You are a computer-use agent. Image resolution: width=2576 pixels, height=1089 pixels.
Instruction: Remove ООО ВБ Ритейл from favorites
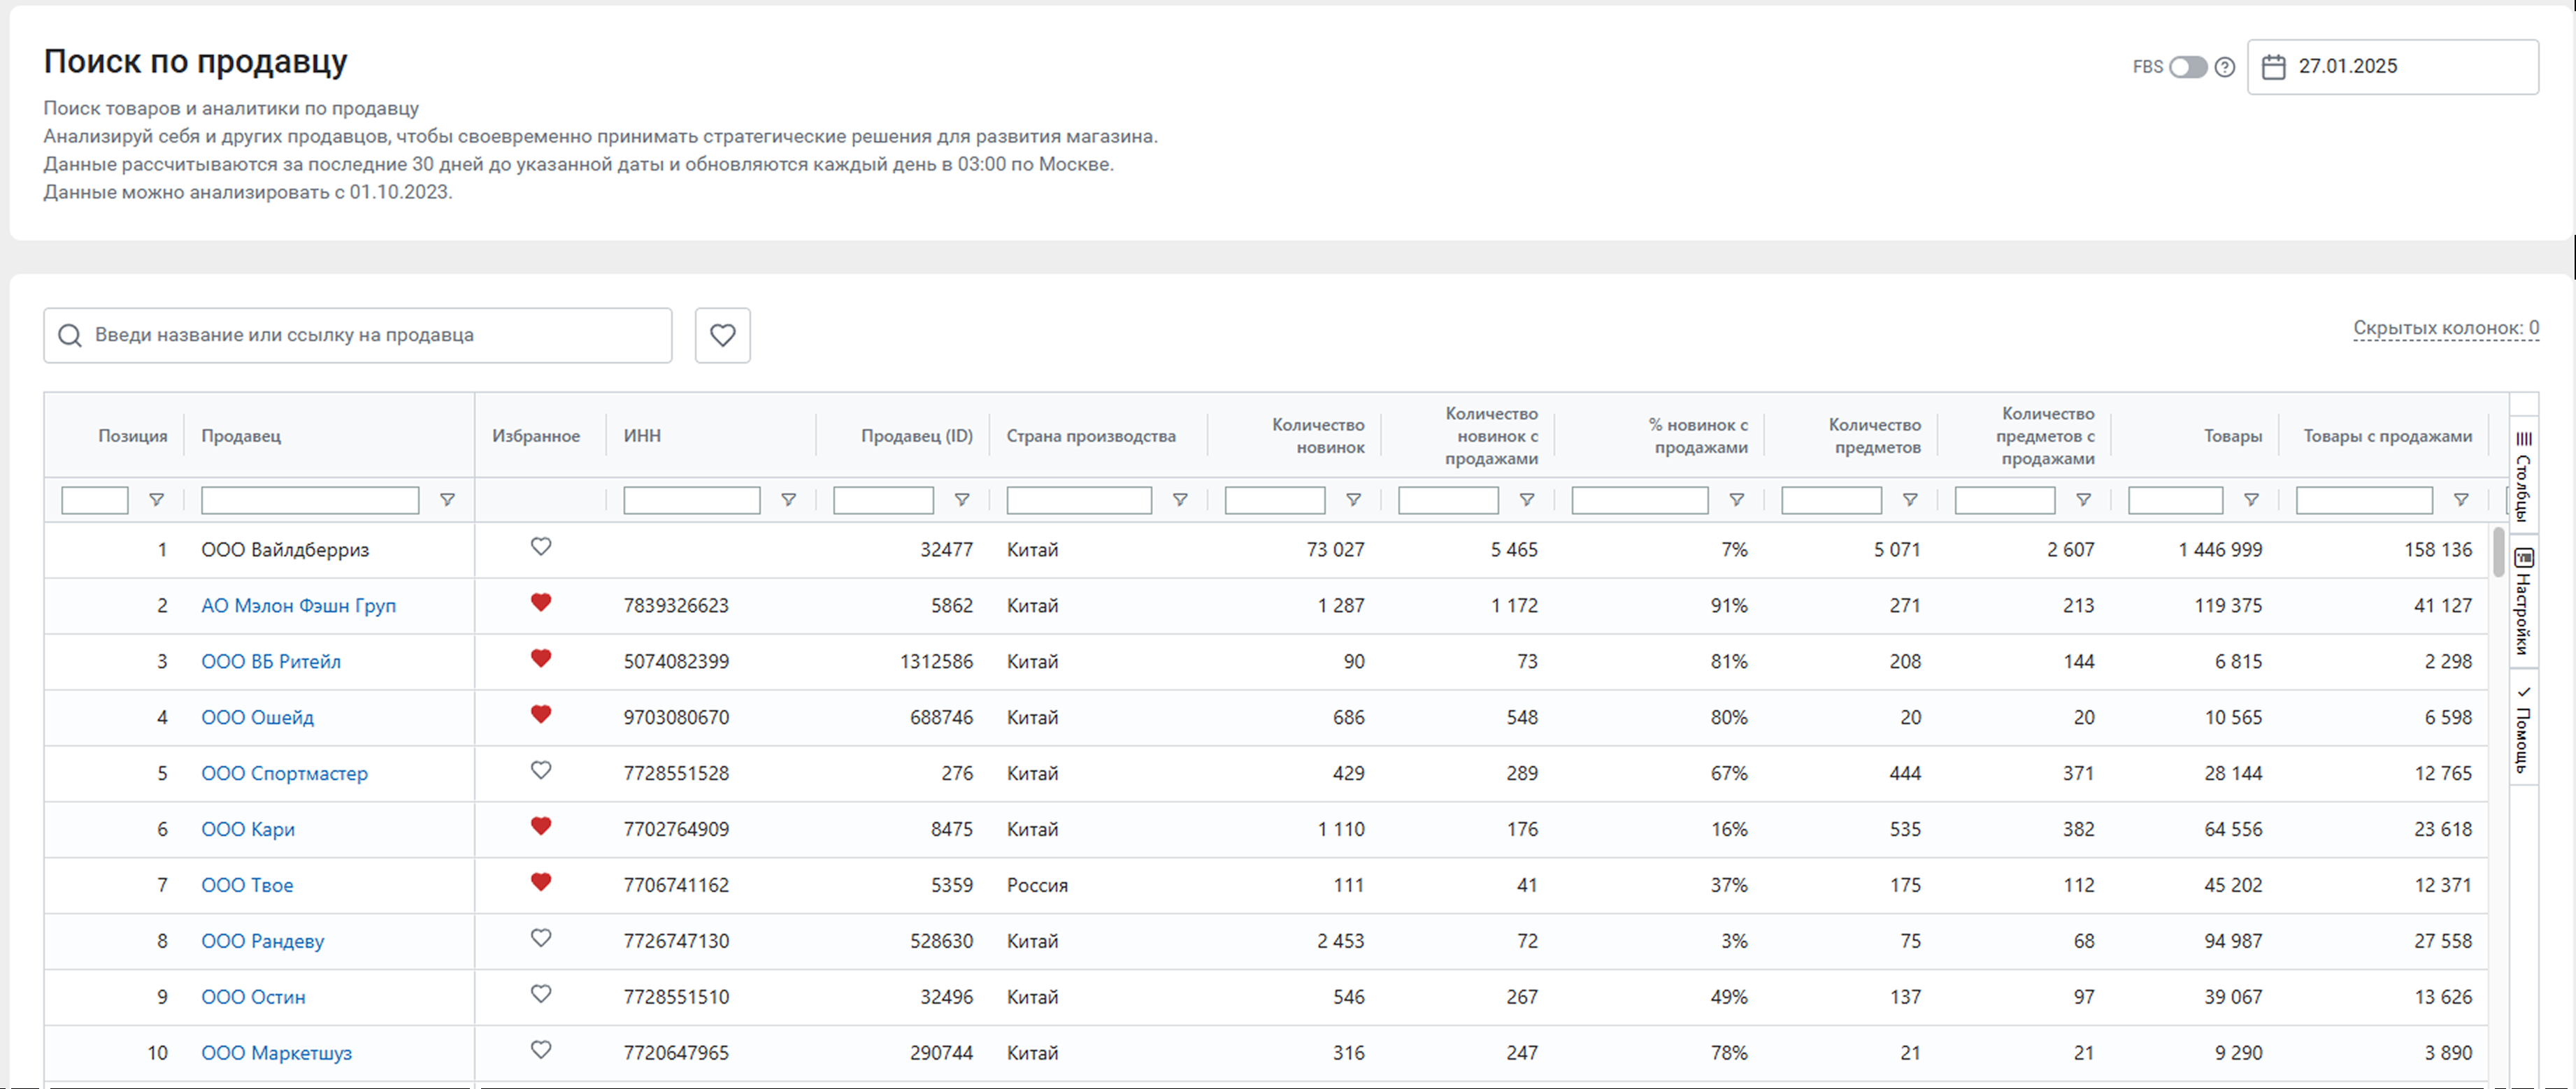pyautogui.click(x=541, y=659)
